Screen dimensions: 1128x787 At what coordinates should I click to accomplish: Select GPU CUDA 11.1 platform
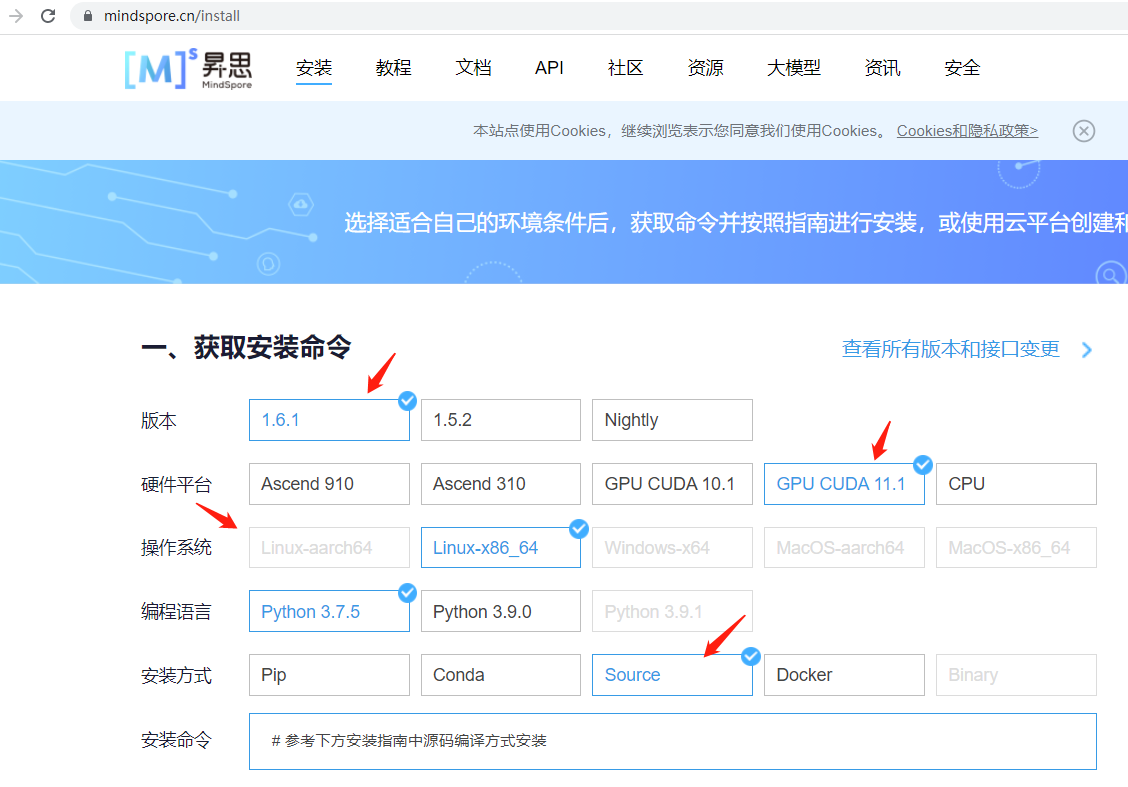click(x=844, y=484)
